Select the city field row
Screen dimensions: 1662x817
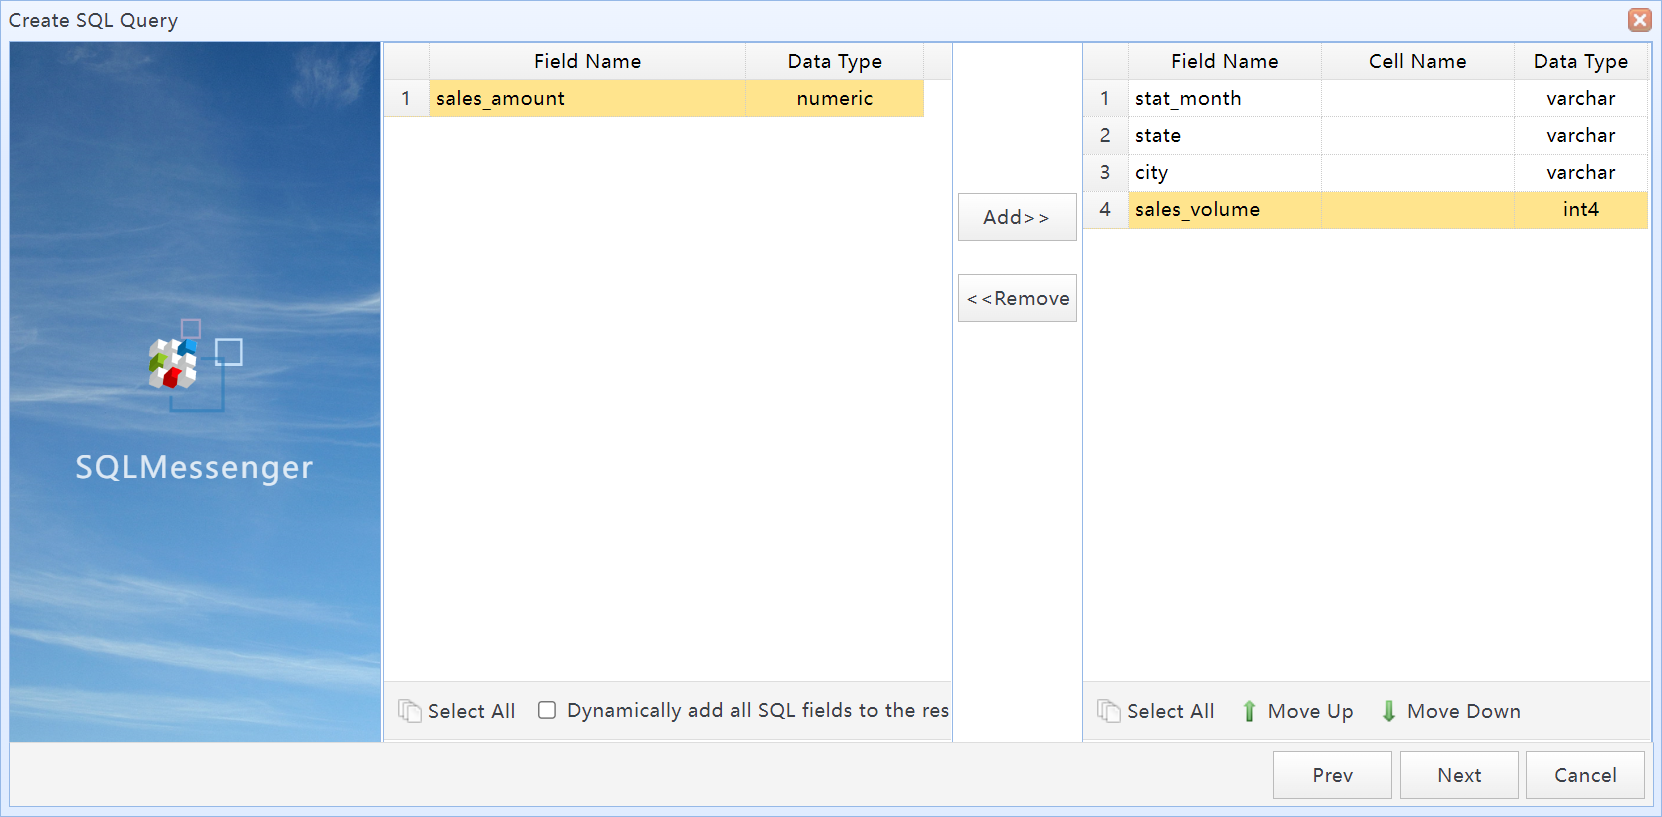coord(1224,173)
